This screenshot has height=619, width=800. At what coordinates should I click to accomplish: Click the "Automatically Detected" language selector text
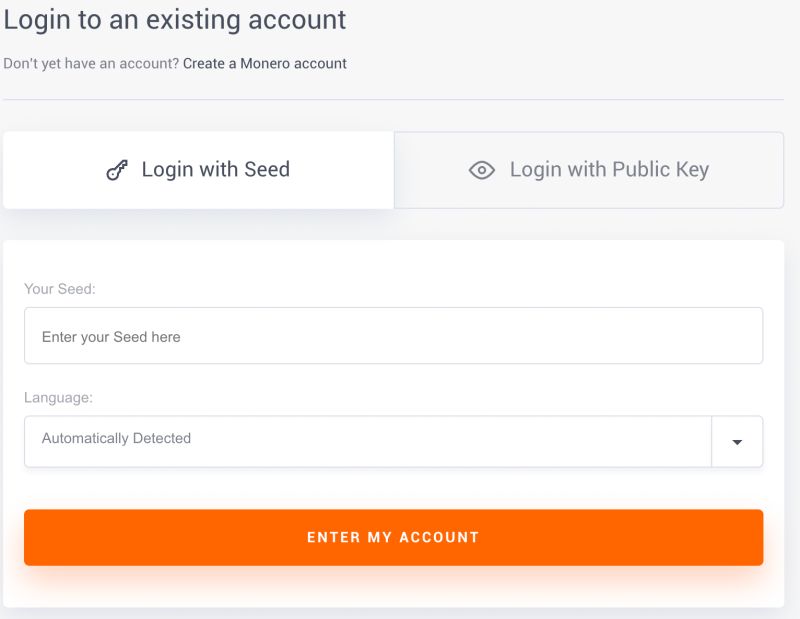point(116,438)
